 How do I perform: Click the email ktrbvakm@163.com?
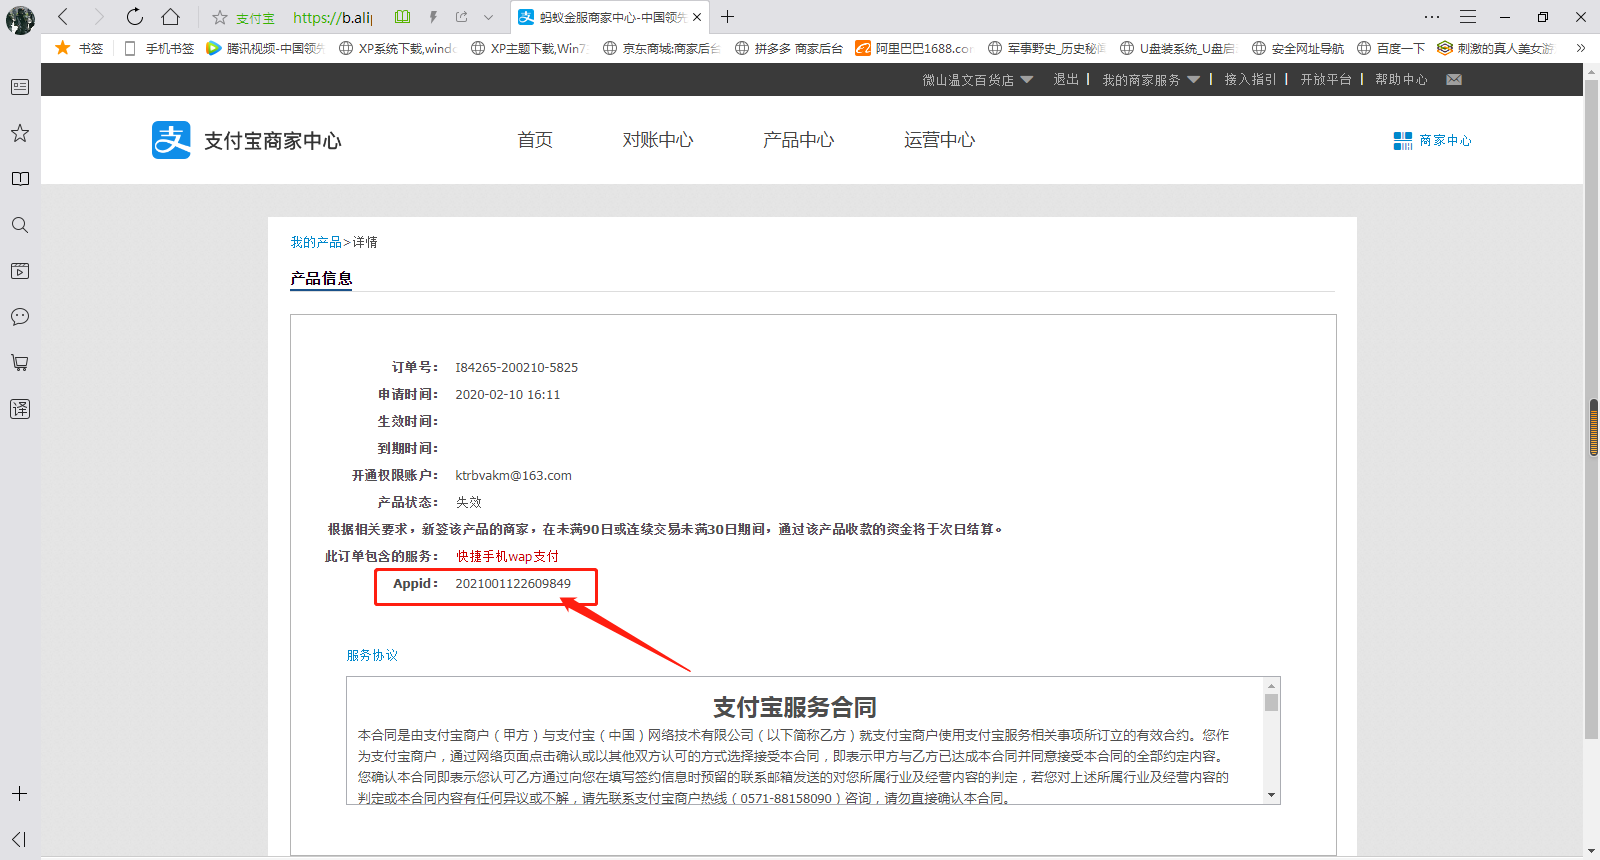(513, 475)
